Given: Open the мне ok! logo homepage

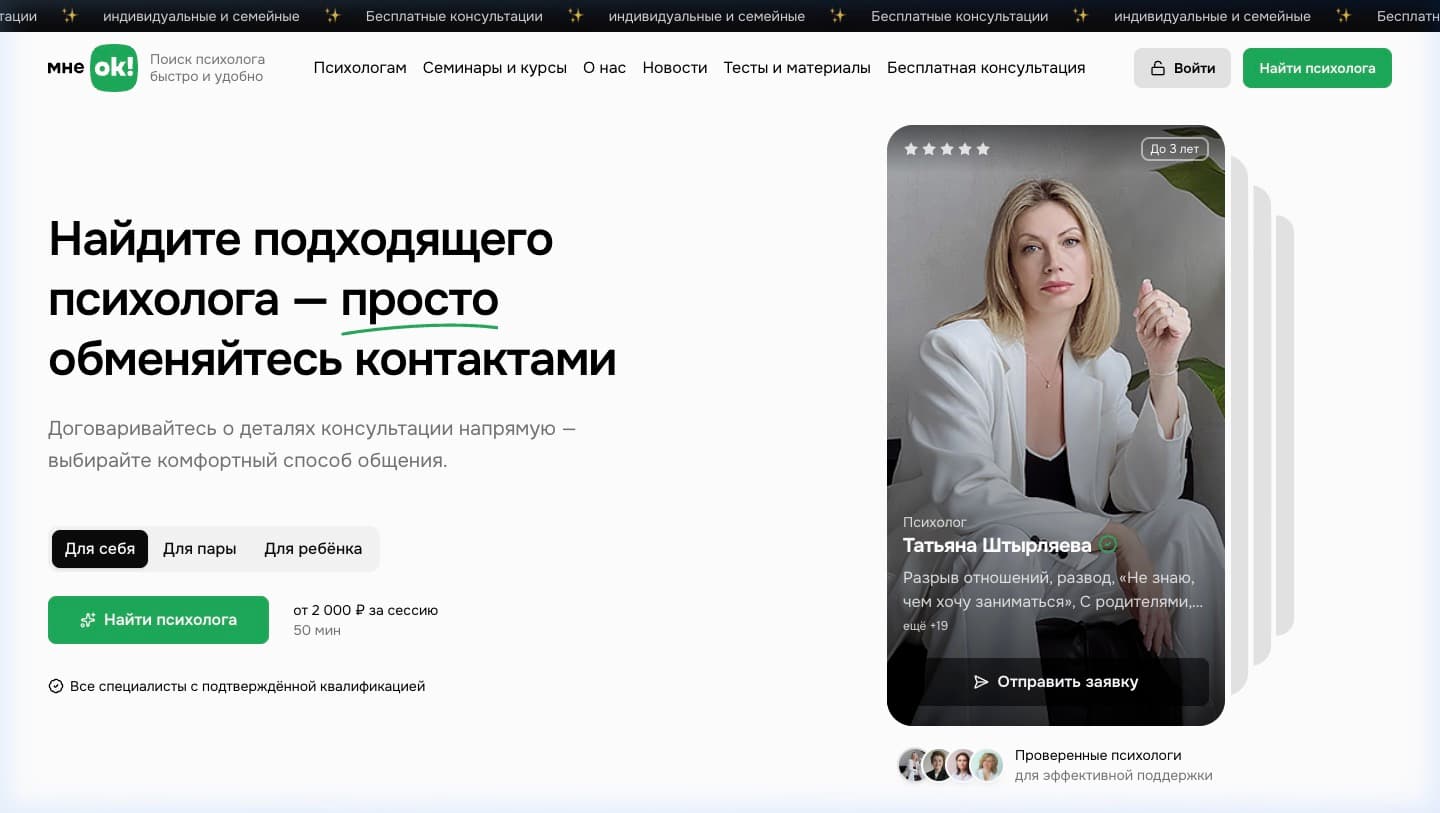Looking at the screenshot, I should point(92,68).
